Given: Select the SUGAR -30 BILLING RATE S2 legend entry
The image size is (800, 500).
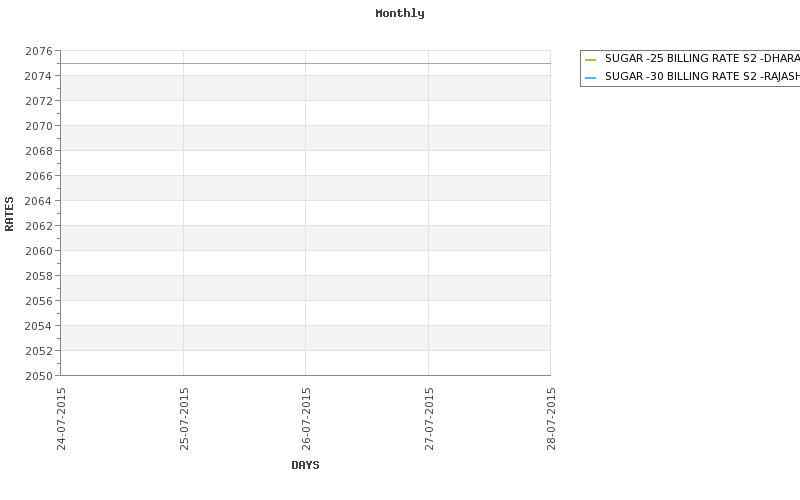Looking at the screenshot, I should coord(702,77).
